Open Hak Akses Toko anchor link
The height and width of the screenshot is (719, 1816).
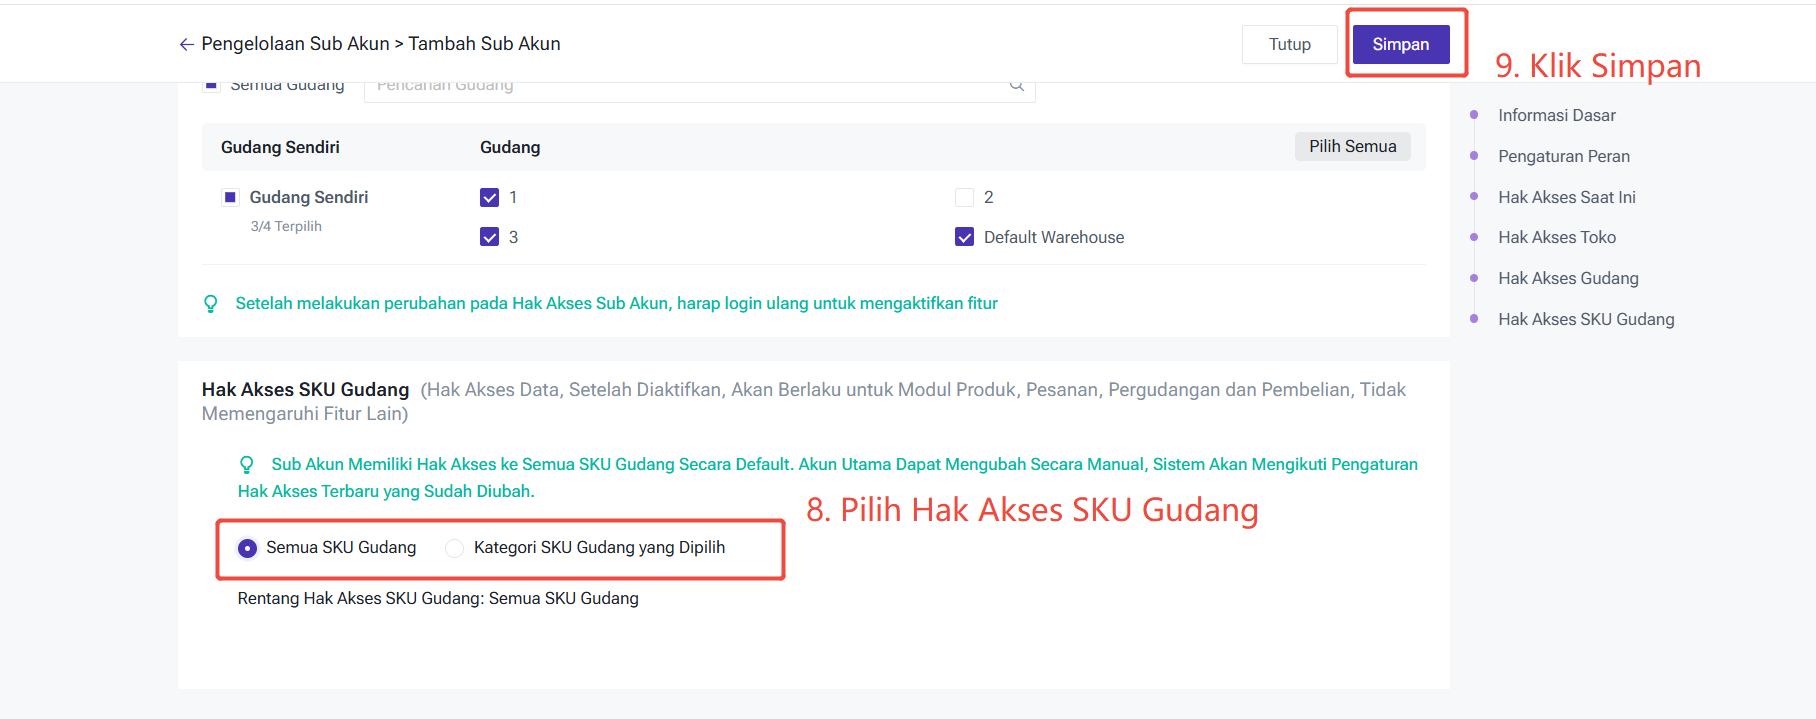coord(1556,238)
